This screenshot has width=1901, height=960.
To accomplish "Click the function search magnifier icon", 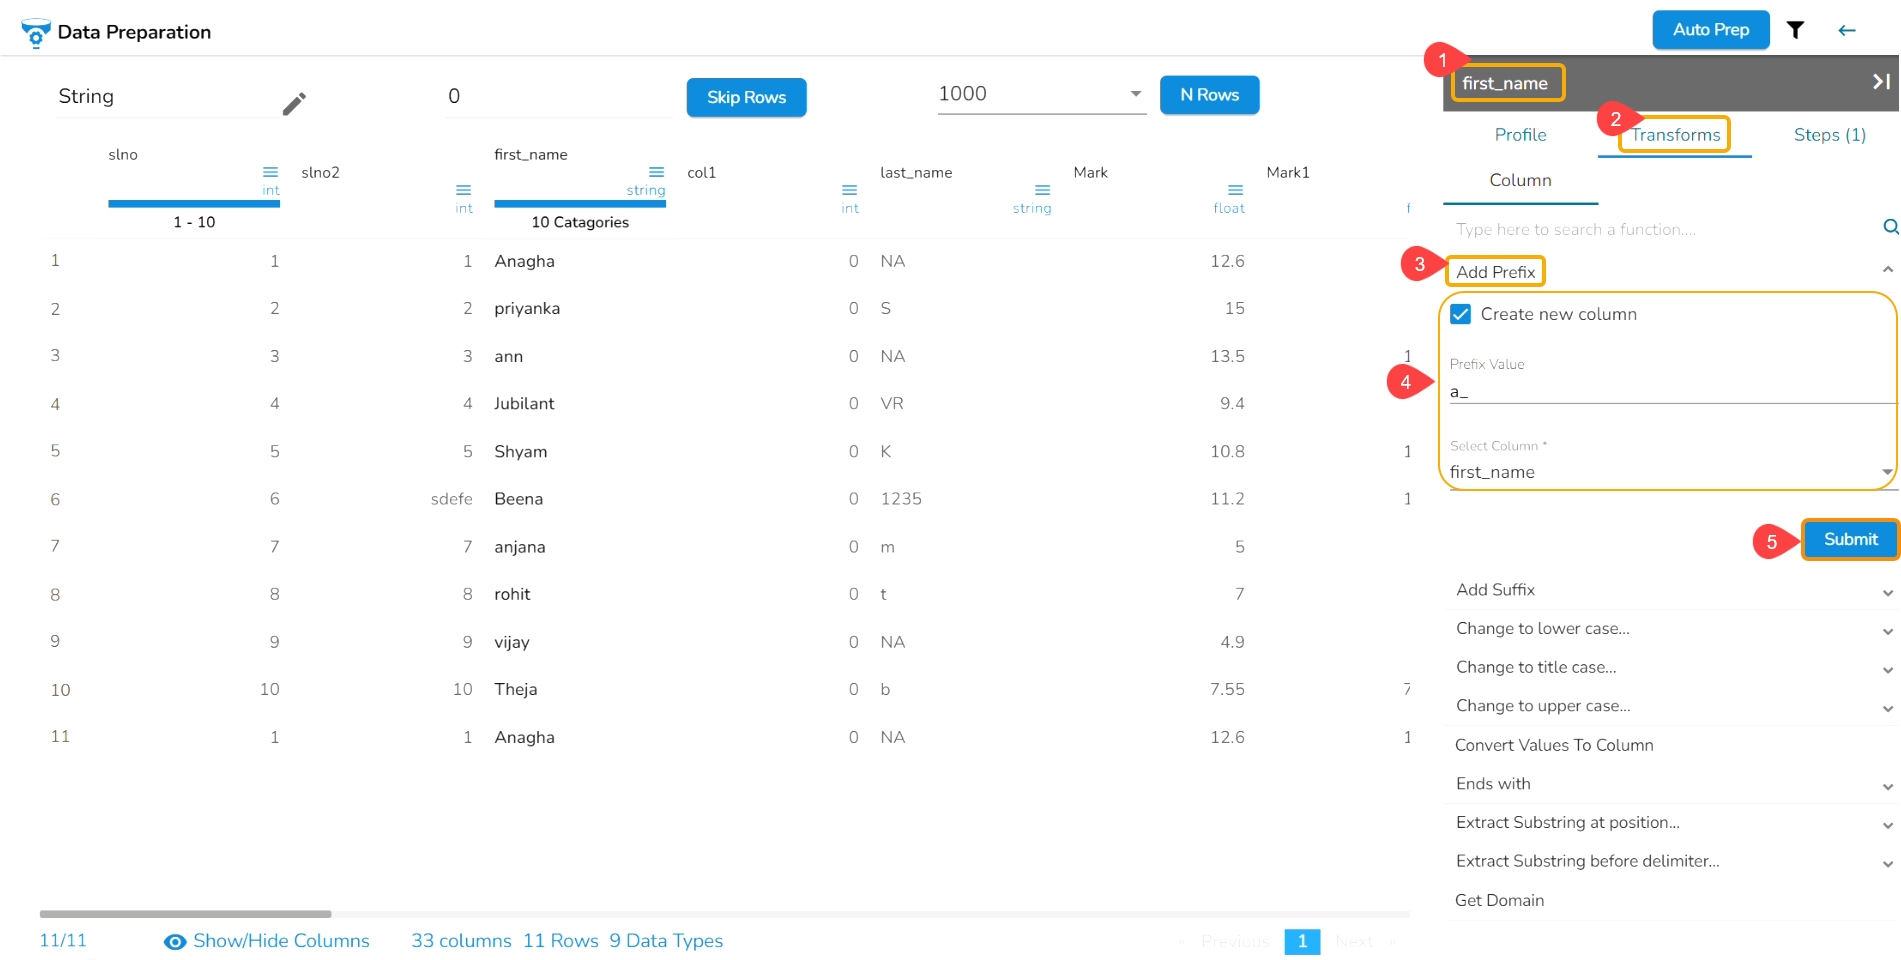I will [x=1890, y=228].
